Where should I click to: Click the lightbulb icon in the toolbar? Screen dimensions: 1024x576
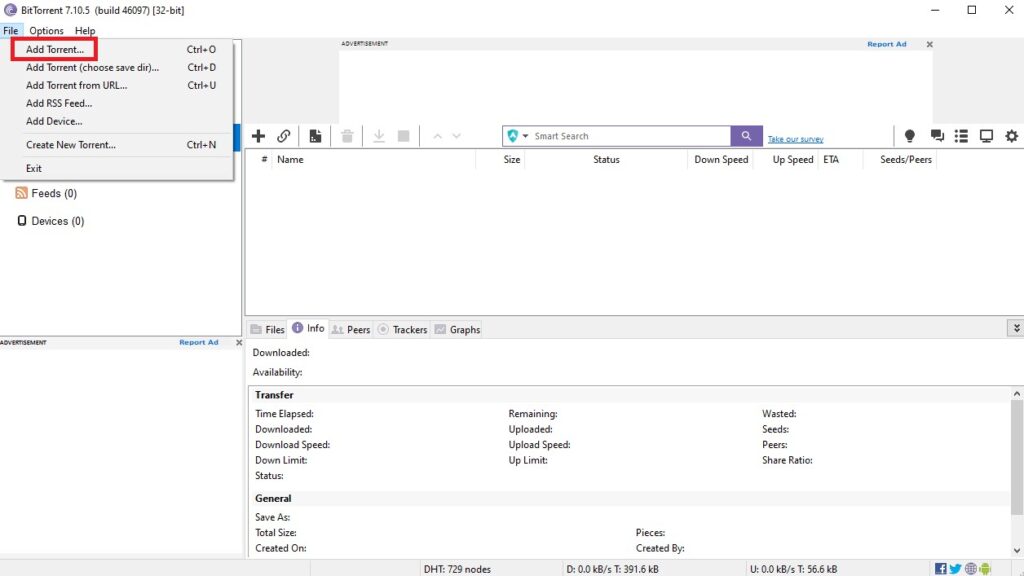[909, 136]
